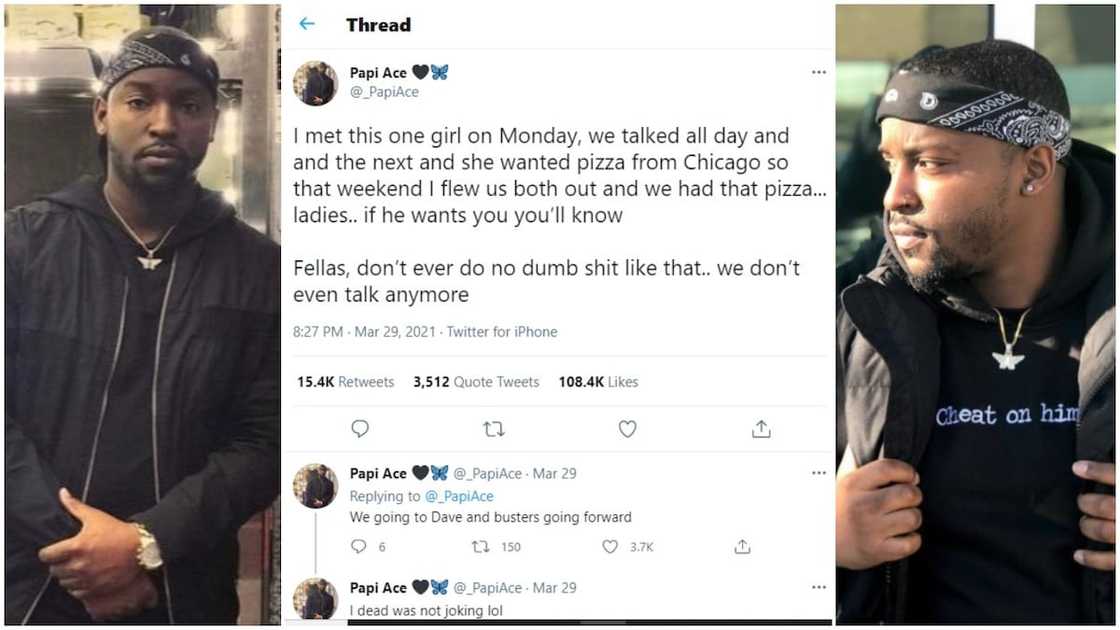Select the Thread header title
The image size is (1120, 630).
[x=379, y=25]
